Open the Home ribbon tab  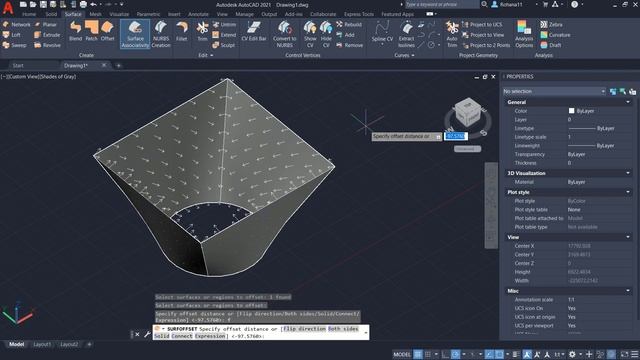29,14
